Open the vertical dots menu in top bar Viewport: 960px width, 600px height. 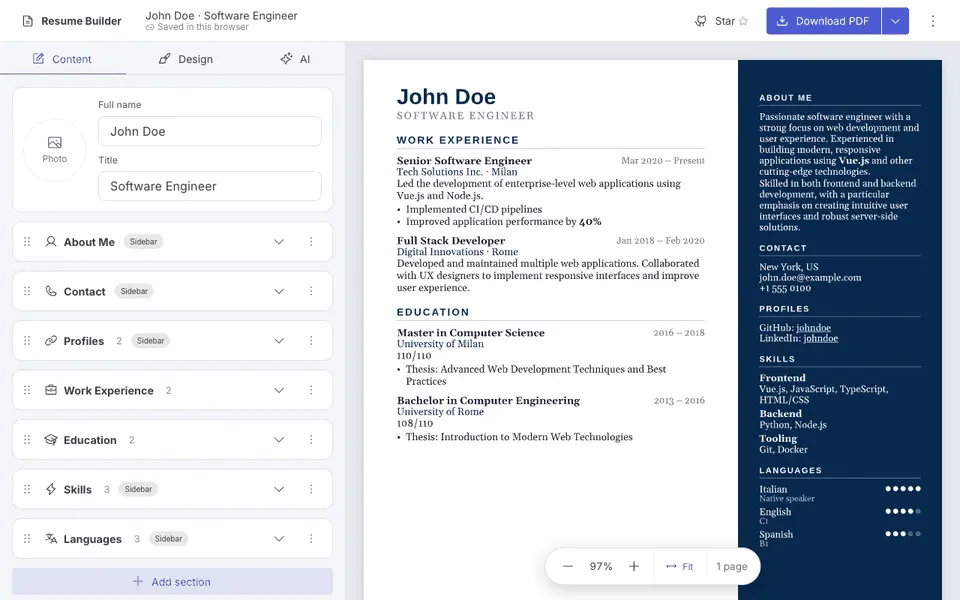[932, 21]
